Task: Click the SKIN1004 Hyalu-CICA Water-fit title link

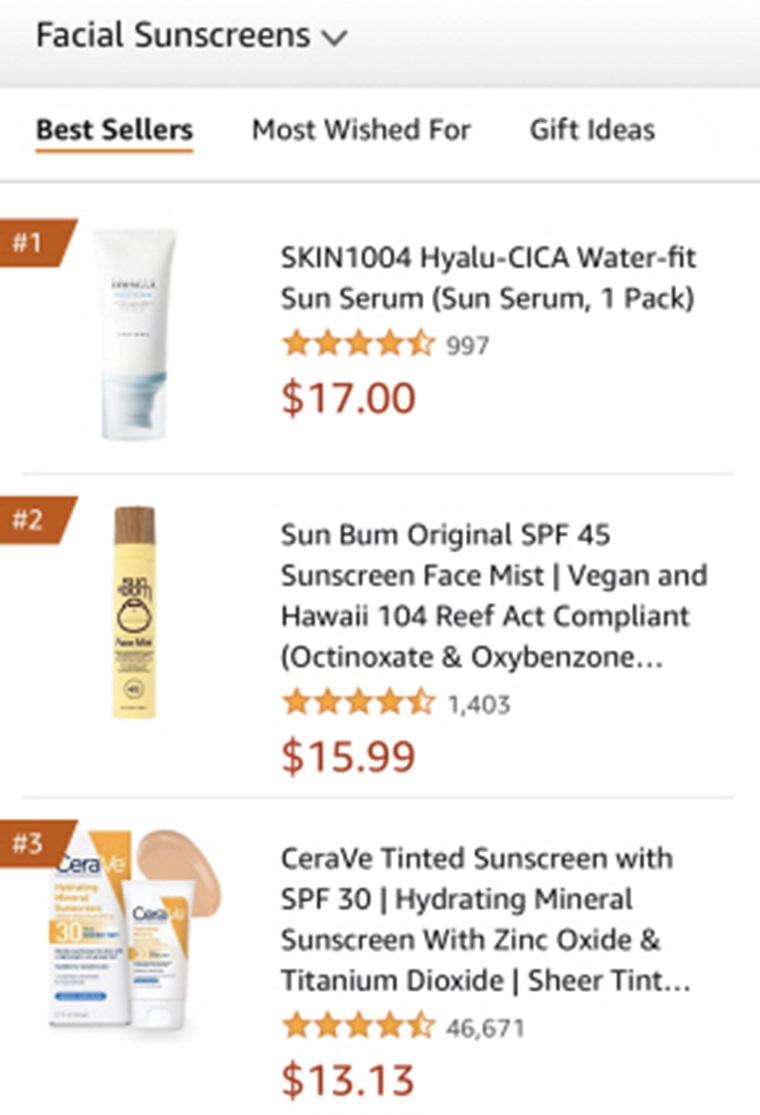Action: coord(488,278)
